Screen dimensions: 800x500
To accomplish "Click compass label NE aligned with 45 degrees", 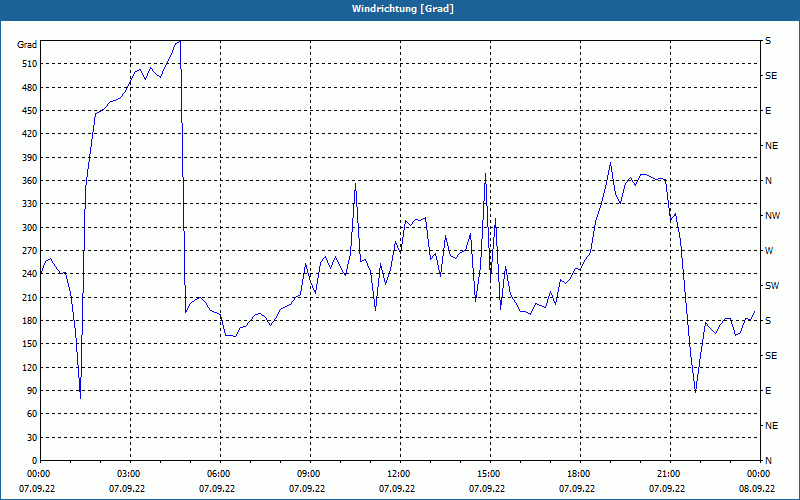I will pos(771,426).
